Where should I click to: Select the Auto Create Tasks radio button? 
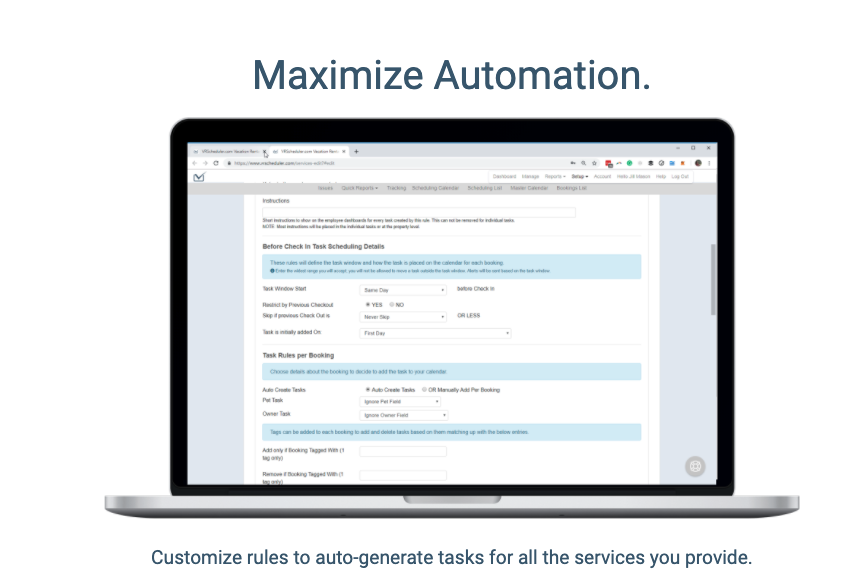pyautogui.click(x=368, y=390)
